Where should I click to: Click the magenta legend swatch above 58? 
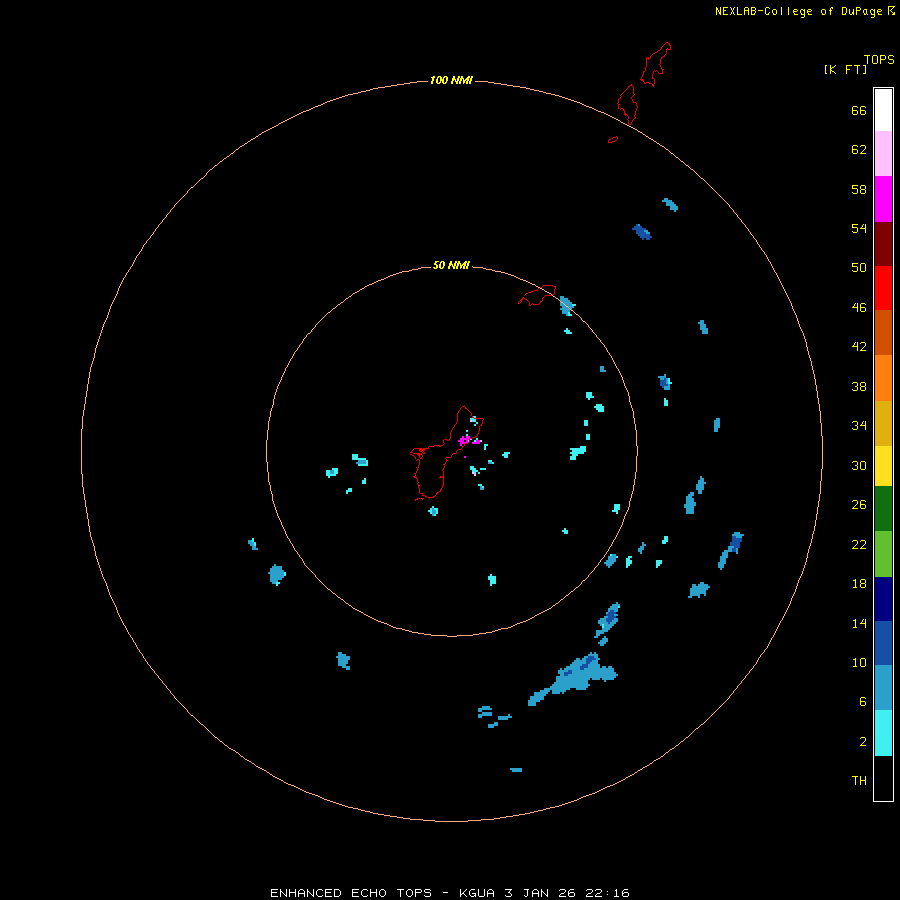883,199
